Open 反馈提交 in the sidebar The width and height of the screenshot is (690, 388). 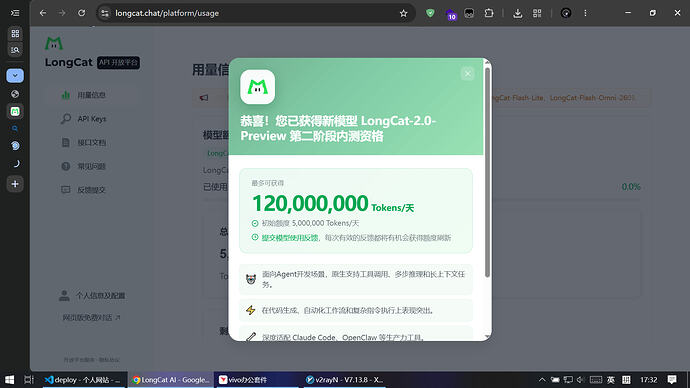[x=92, y=190]
